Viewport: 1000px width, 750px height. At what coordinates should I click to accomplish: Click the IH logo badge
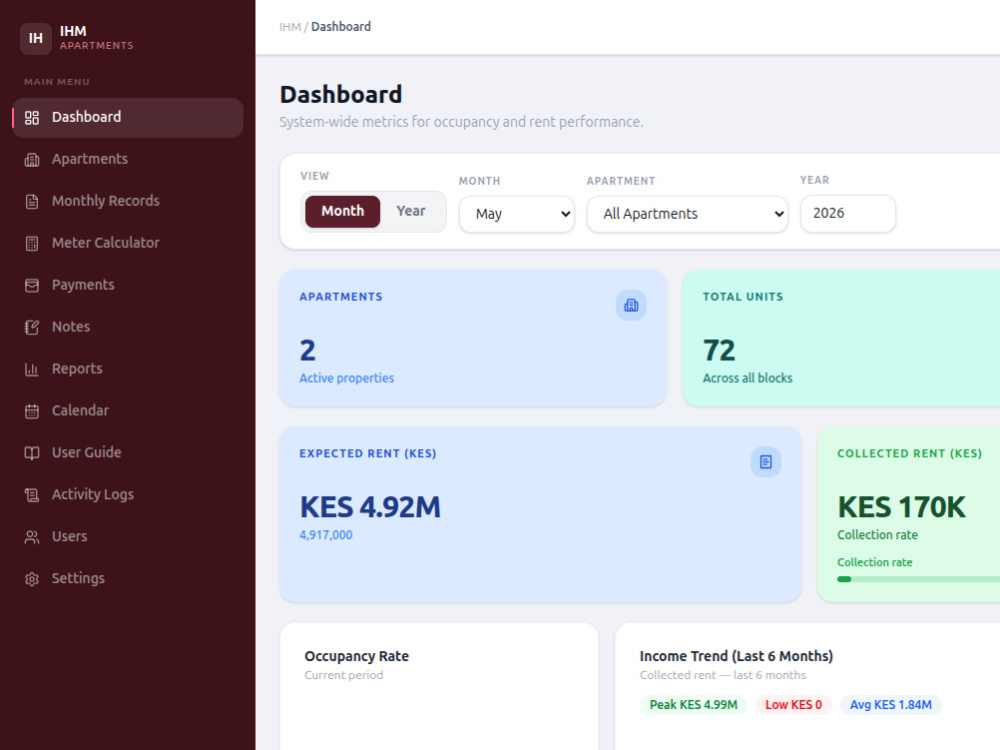(x=36, y=38)
